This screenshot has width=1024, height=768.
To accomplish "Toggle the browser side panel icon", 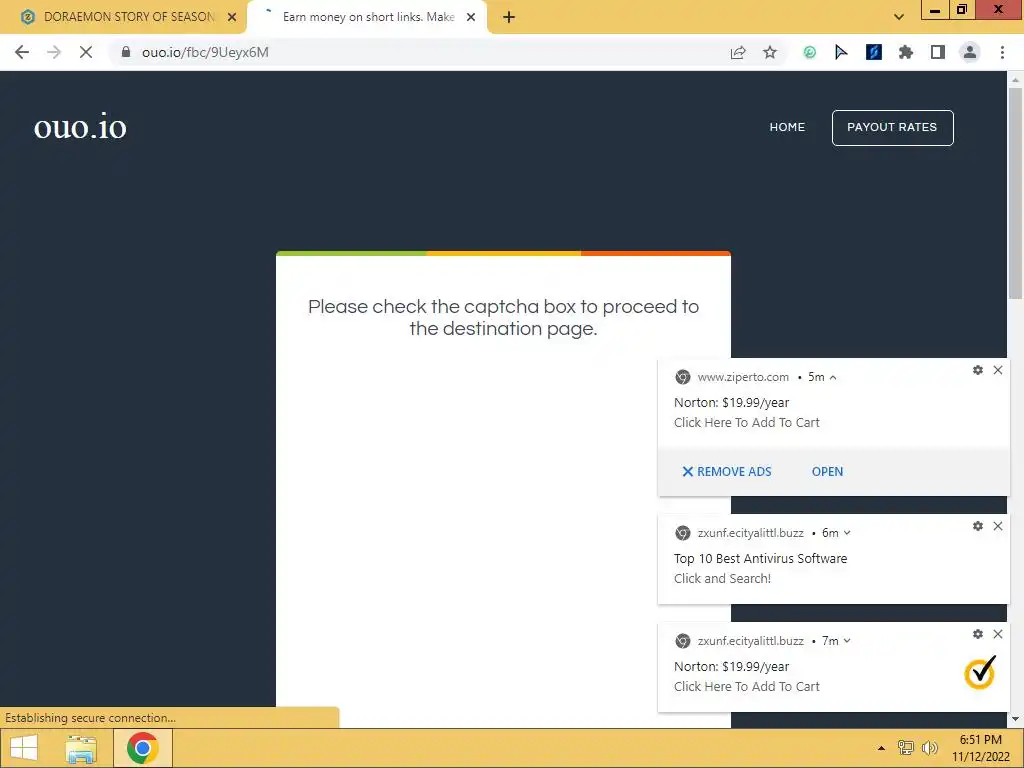I will pyautogui.click(x=938, y=52).
